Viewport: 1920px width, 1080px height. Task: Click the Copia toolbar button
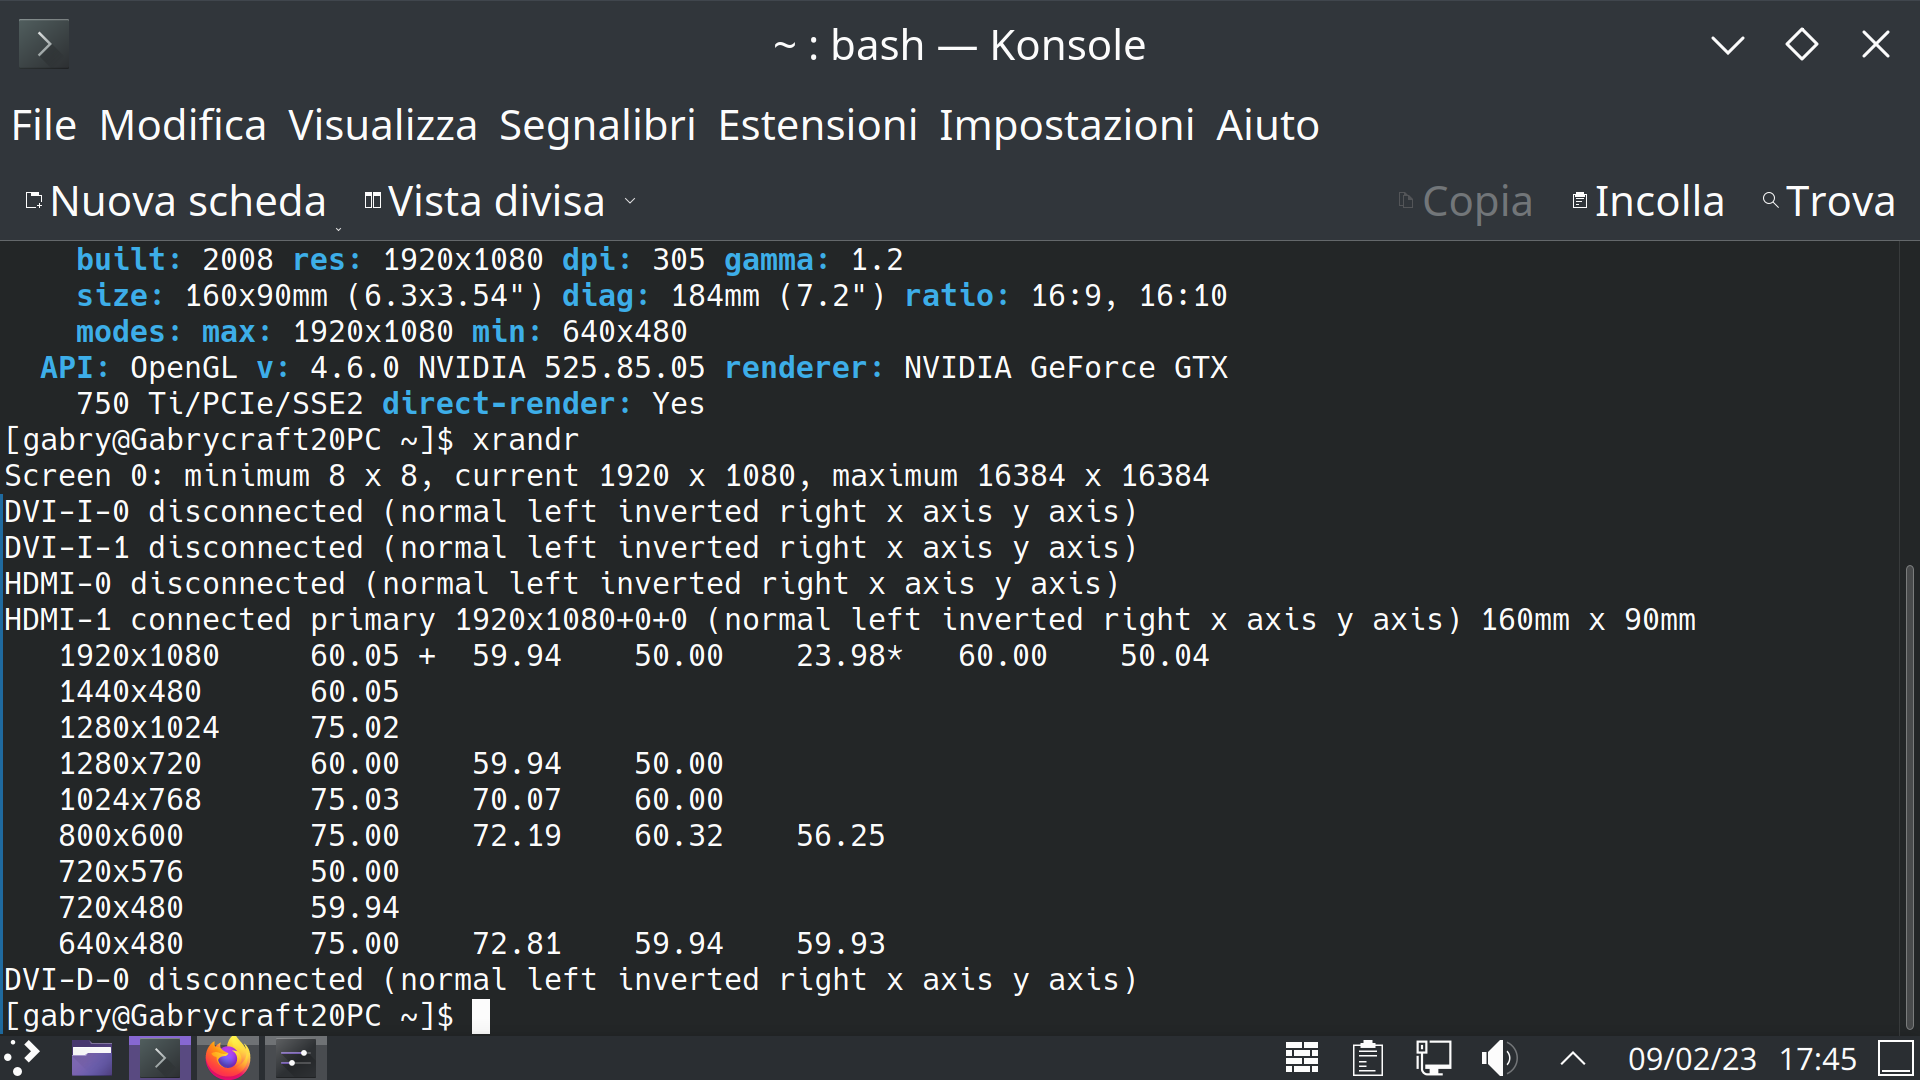tap(1465, 201)
